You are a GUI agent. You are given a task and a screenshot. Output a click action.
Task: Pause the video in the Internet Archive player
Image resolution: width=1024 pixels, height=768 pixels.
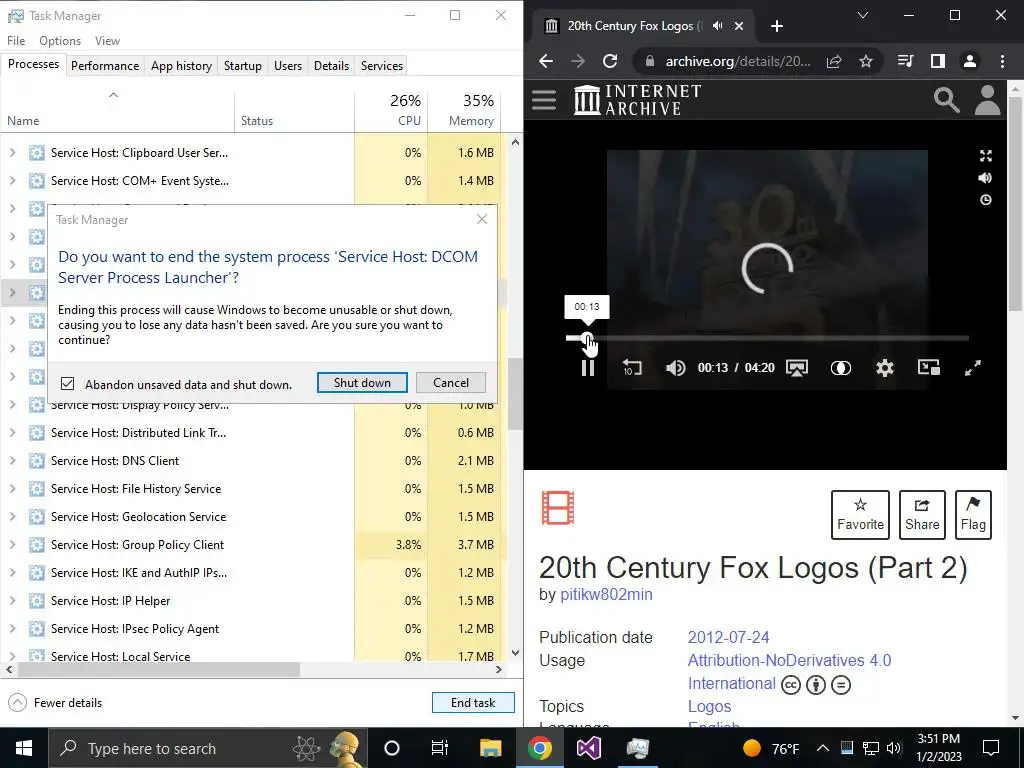588,368
